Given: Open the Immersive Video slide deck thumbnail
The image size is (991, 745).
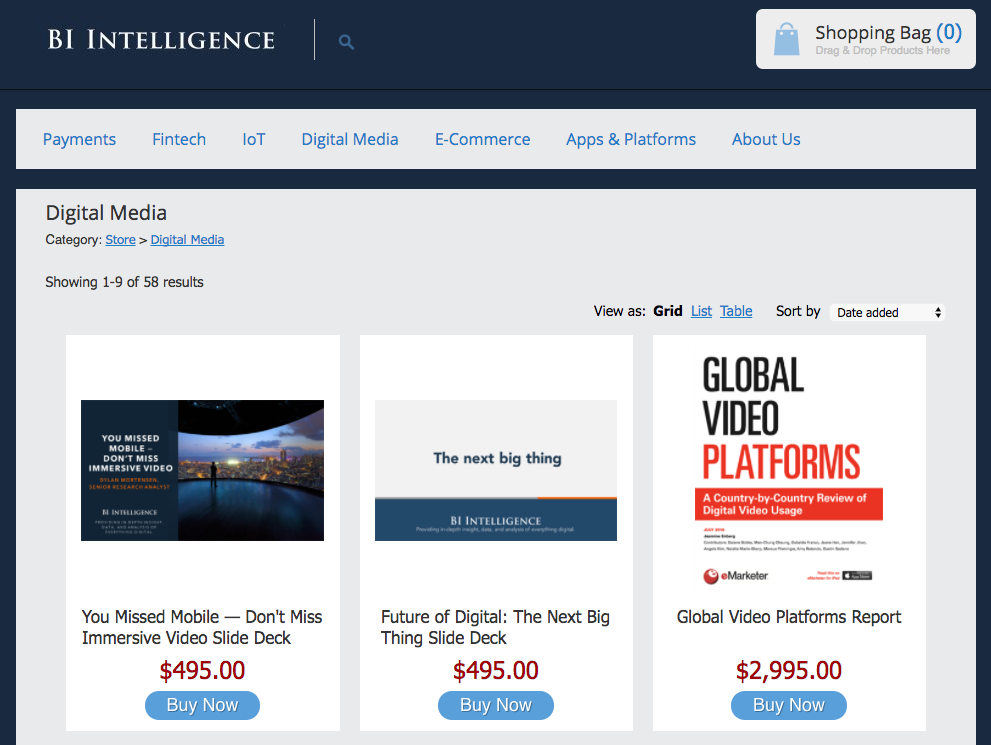Looking at the screenshot, I should tap(202, 470).
